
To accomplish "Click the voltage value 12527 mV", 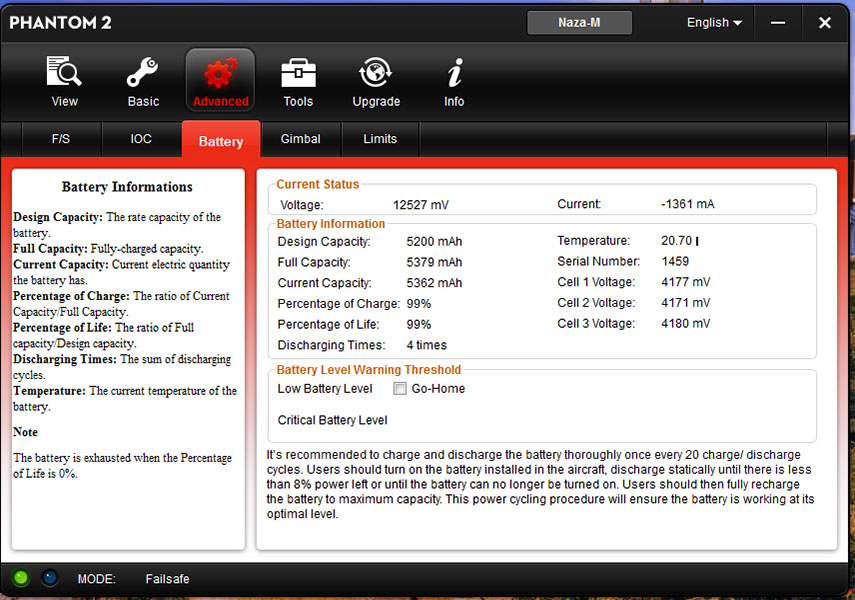I will (420, 205).
